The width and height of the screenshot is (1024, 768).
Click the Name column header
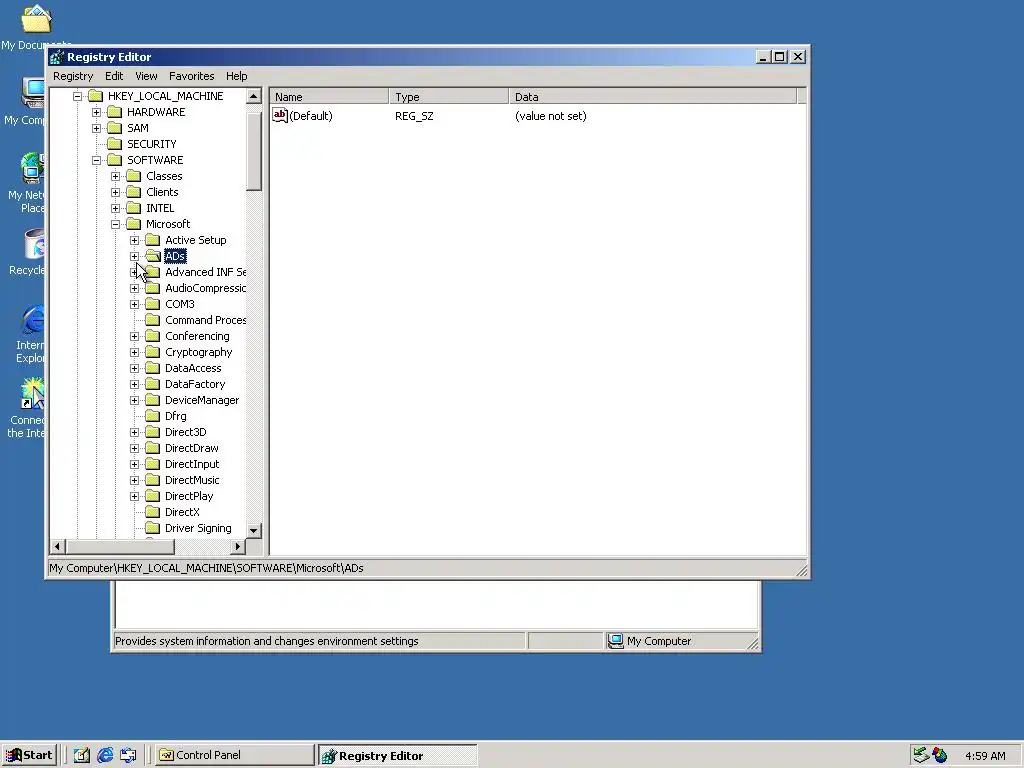pos(330,97)
